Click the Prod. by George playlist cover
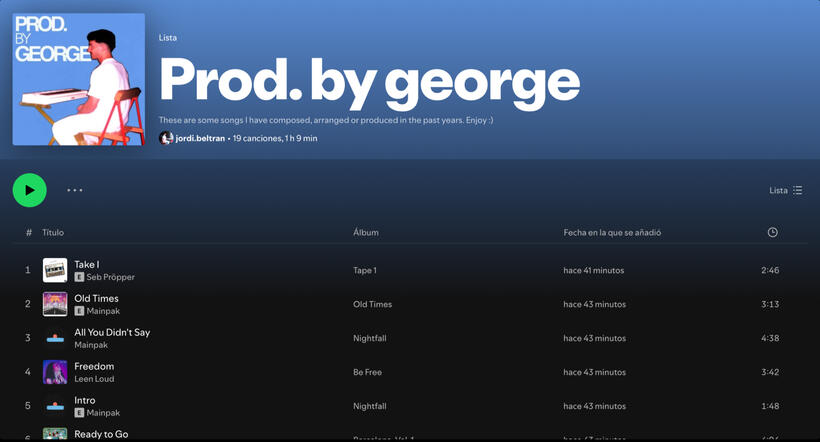The height and width of the screenshot is (442, 820). tap(78, 79)
